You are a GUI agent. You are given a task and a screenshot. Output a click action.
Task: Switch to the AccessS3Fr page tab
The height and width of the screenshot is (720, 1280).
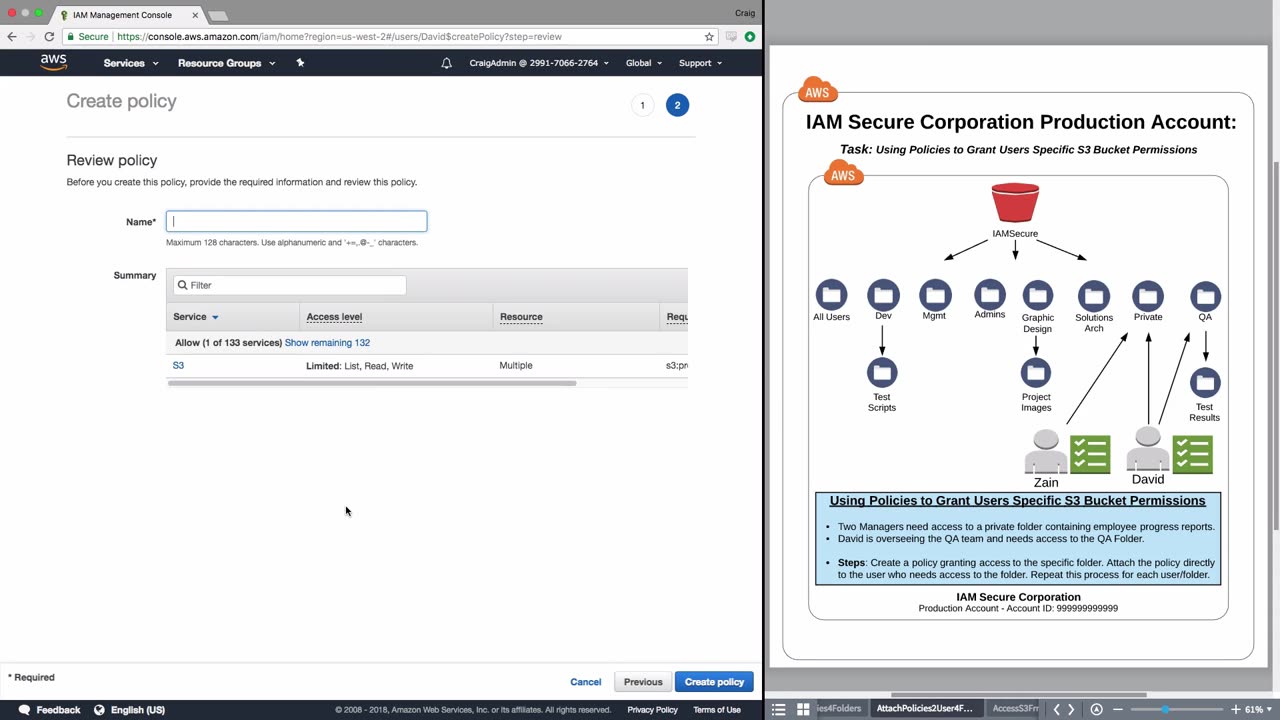pyautogui.click(x=1015, y=709)
